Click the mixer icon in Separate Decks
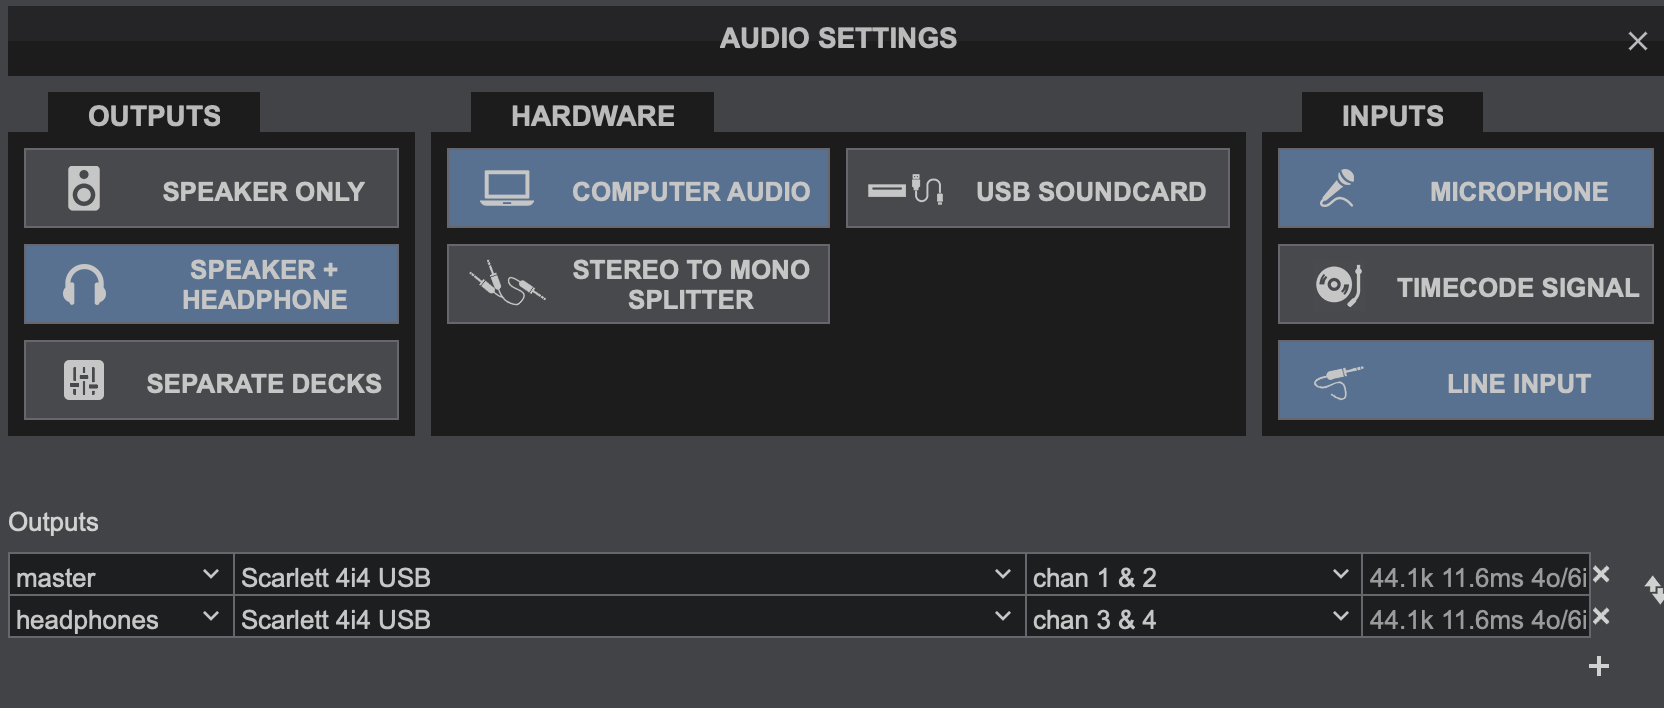1664x708 pixels. (84, 381)
